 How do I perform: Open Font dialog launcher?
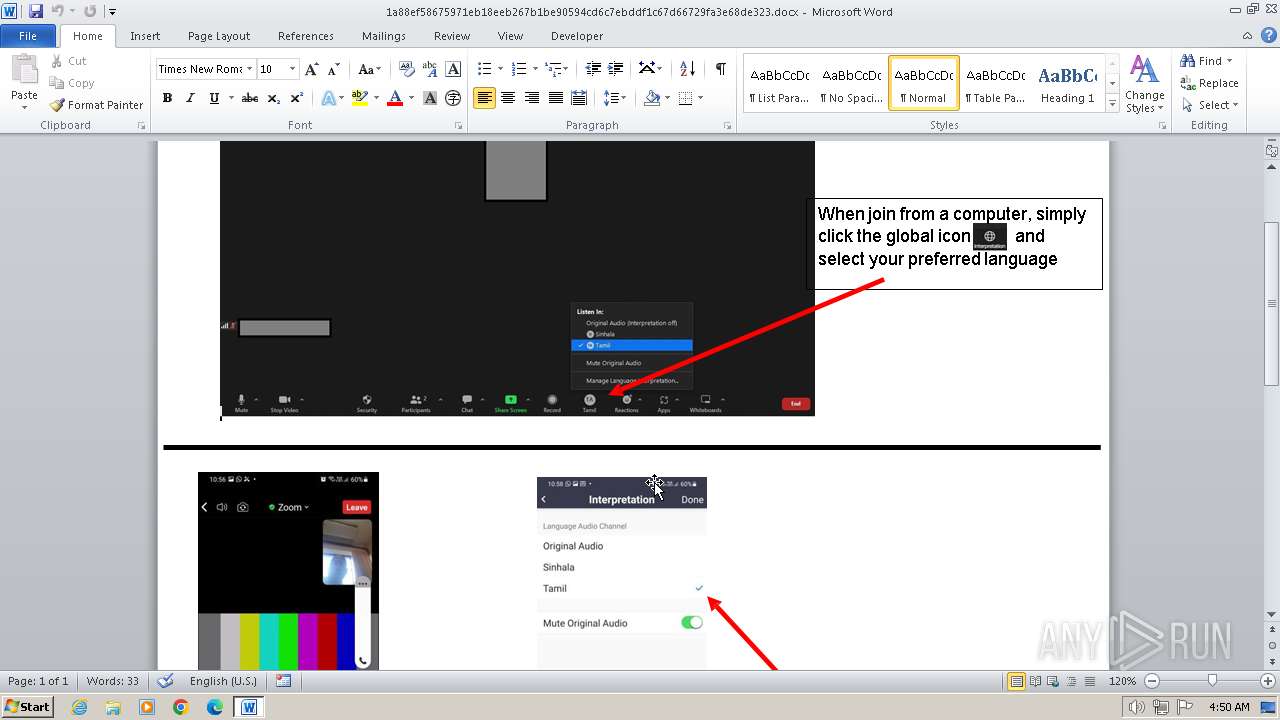[458, 126]
